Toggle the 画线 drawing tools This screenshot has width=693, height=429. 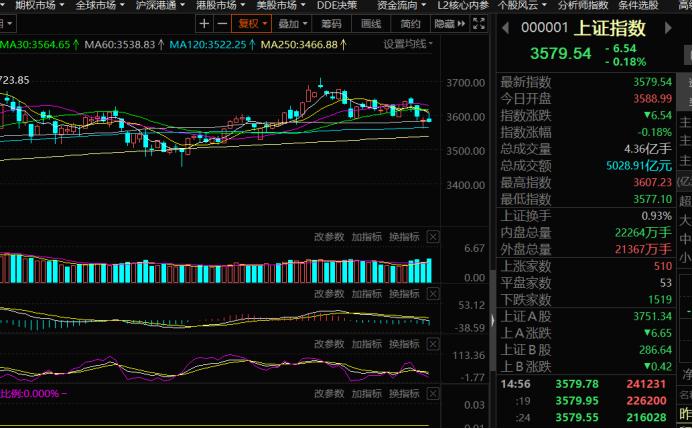tap(370, 24)
